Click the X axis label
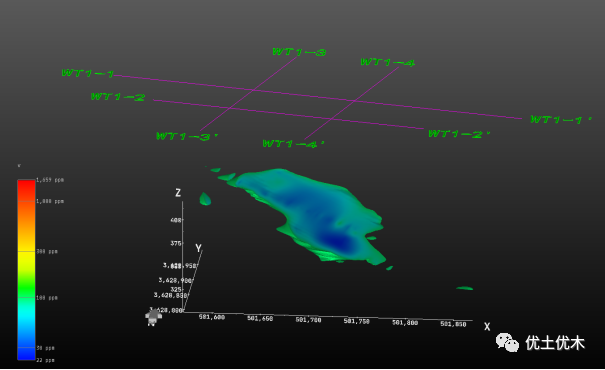The image size is (605, 370). [x=487, y=327]
